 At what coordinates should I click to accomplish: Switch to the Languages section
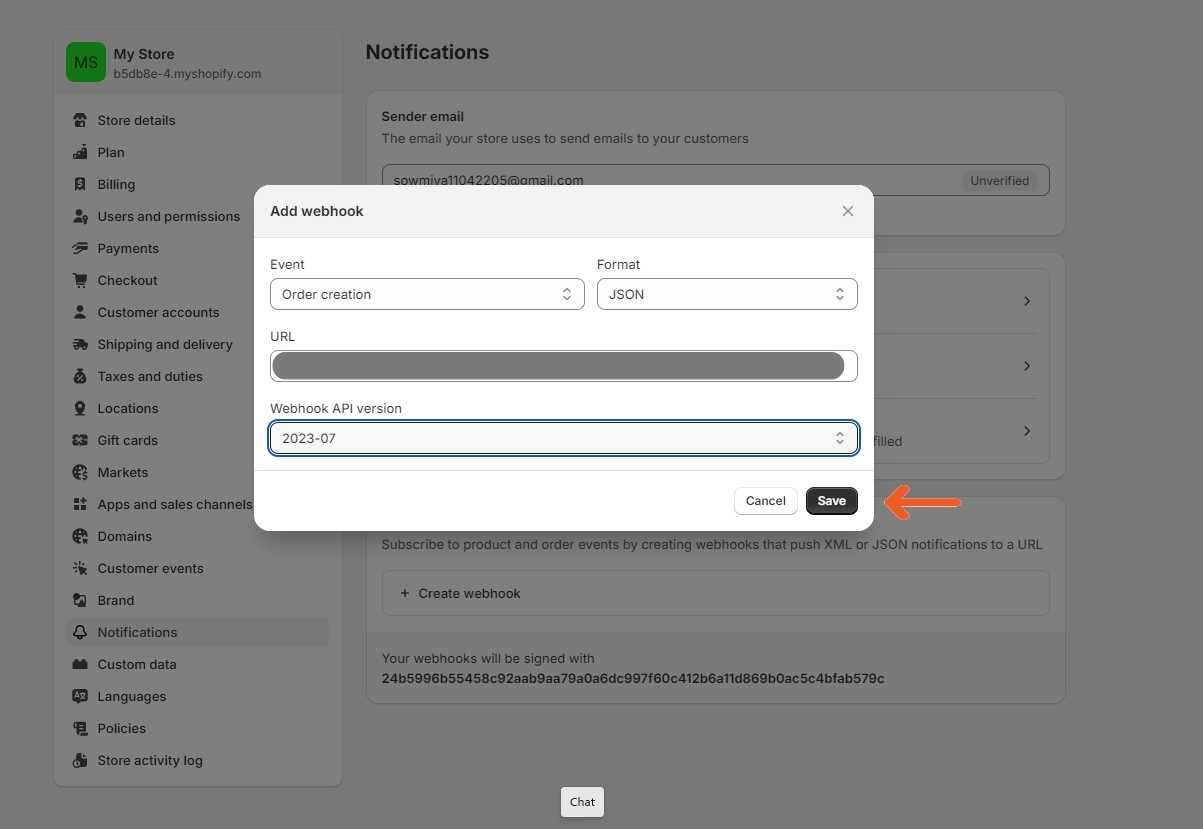[131, 696]
